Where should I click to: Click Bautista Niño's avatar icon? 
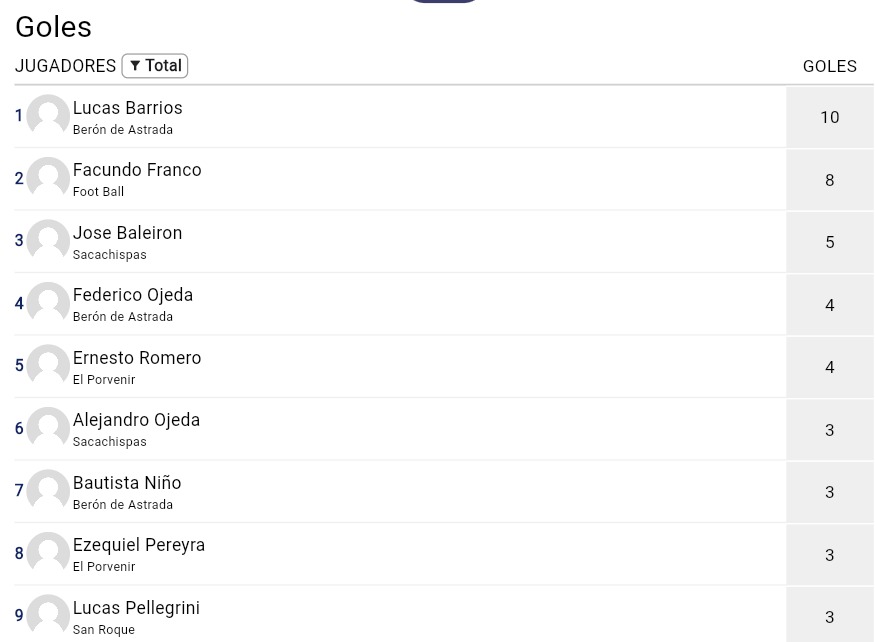(48, 491)
